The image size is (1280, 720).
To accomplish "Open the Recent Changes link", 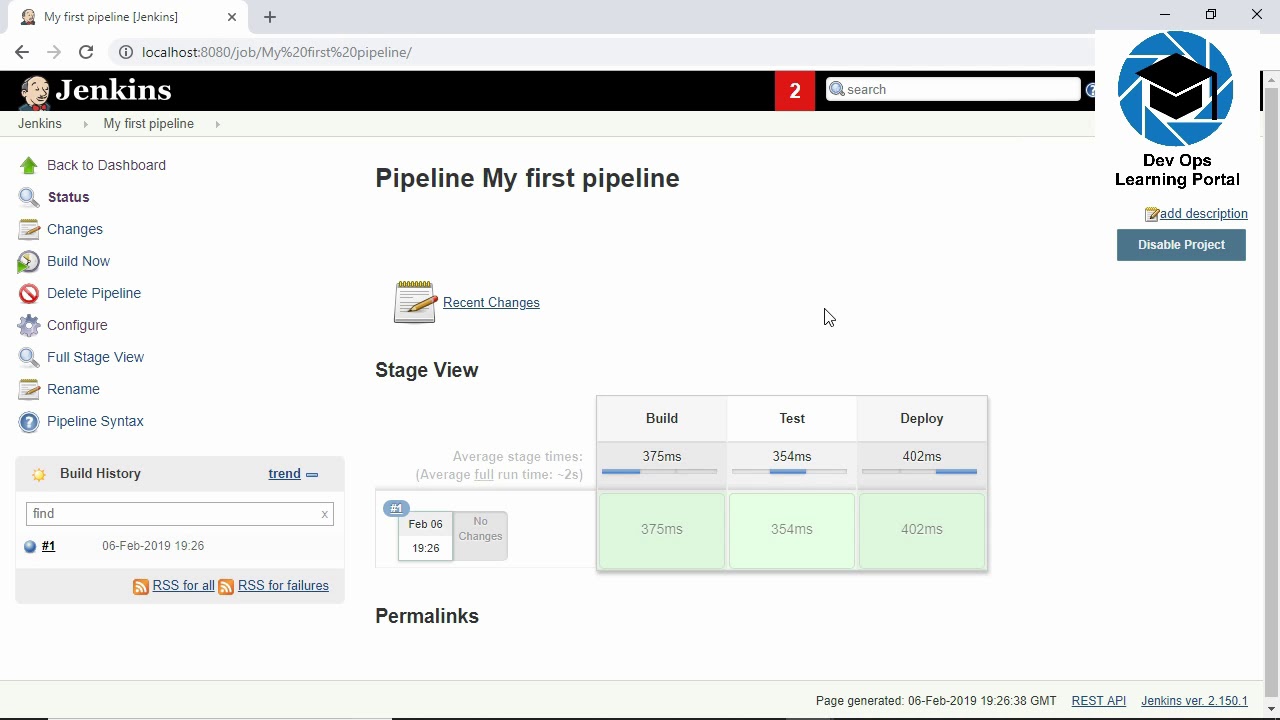I will [x=491, y=303].
